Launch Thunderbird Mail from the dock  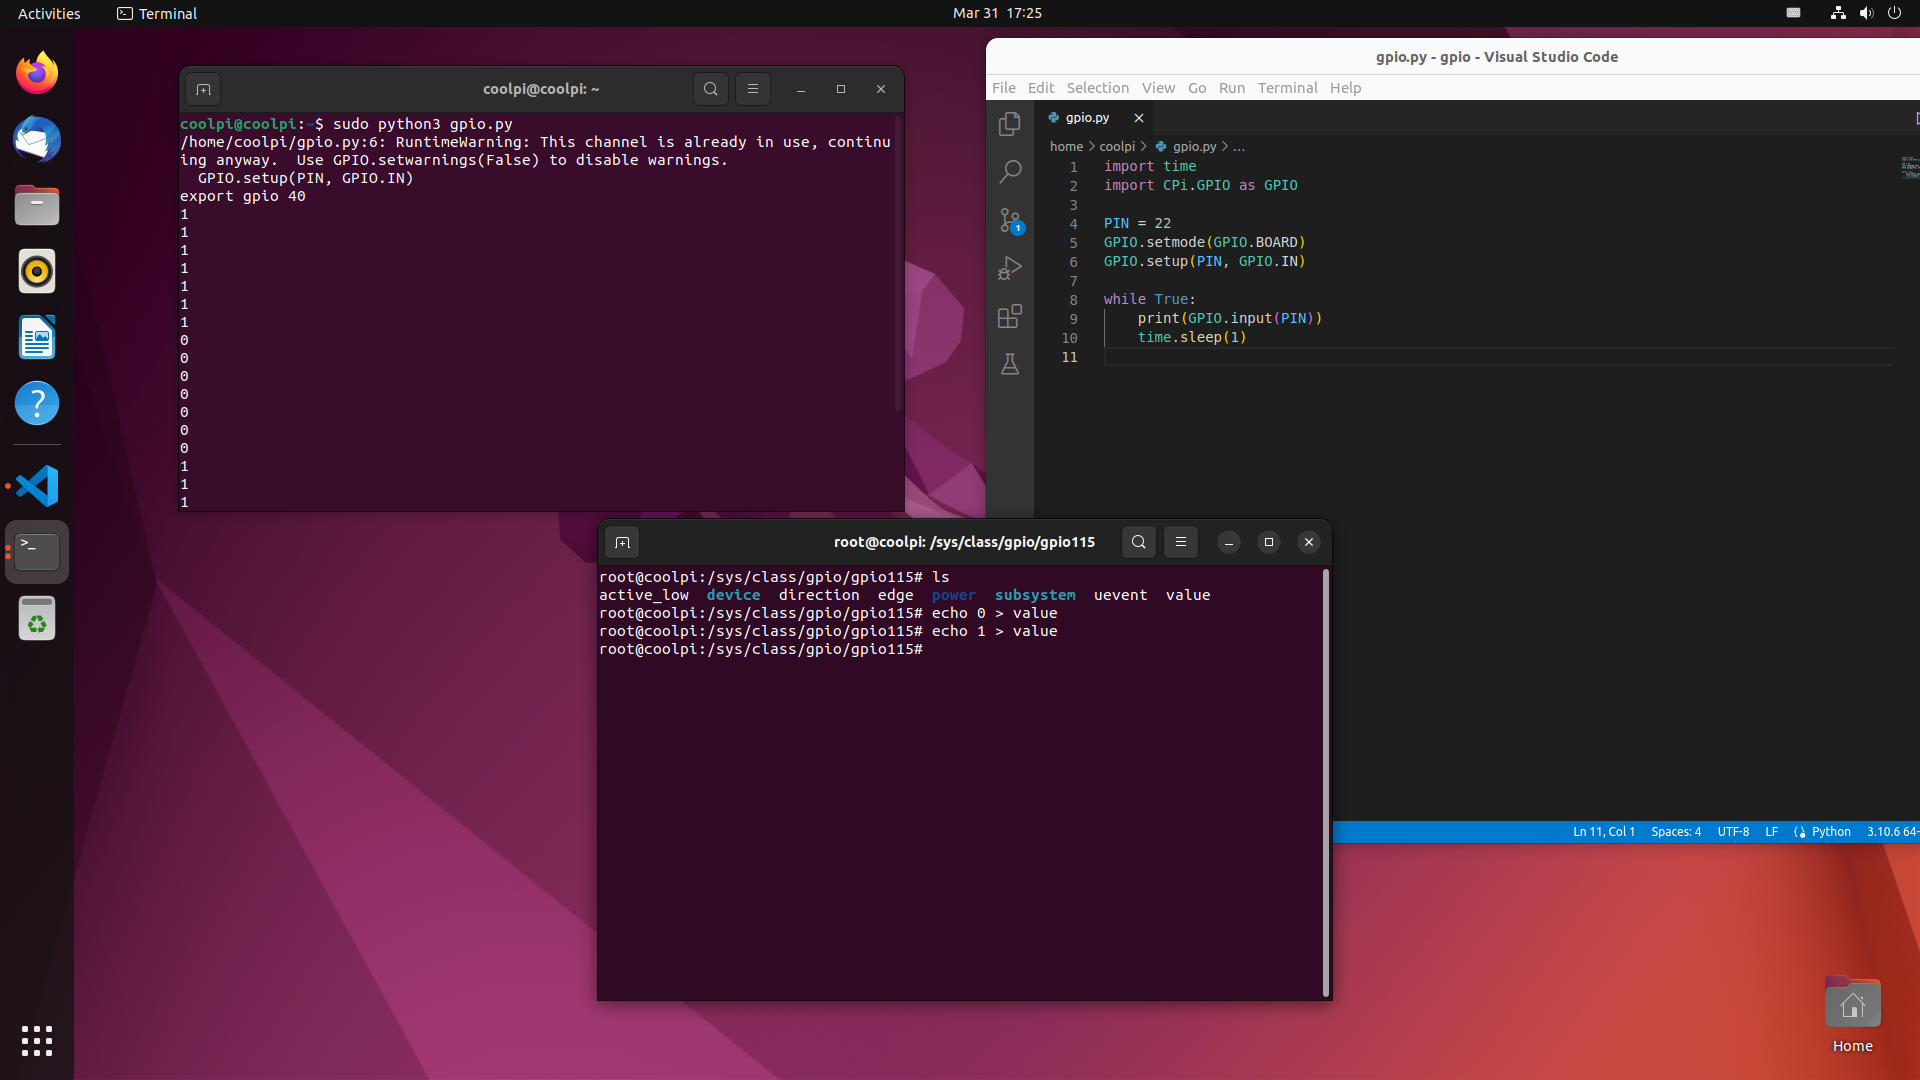click(x=37, y=139)
